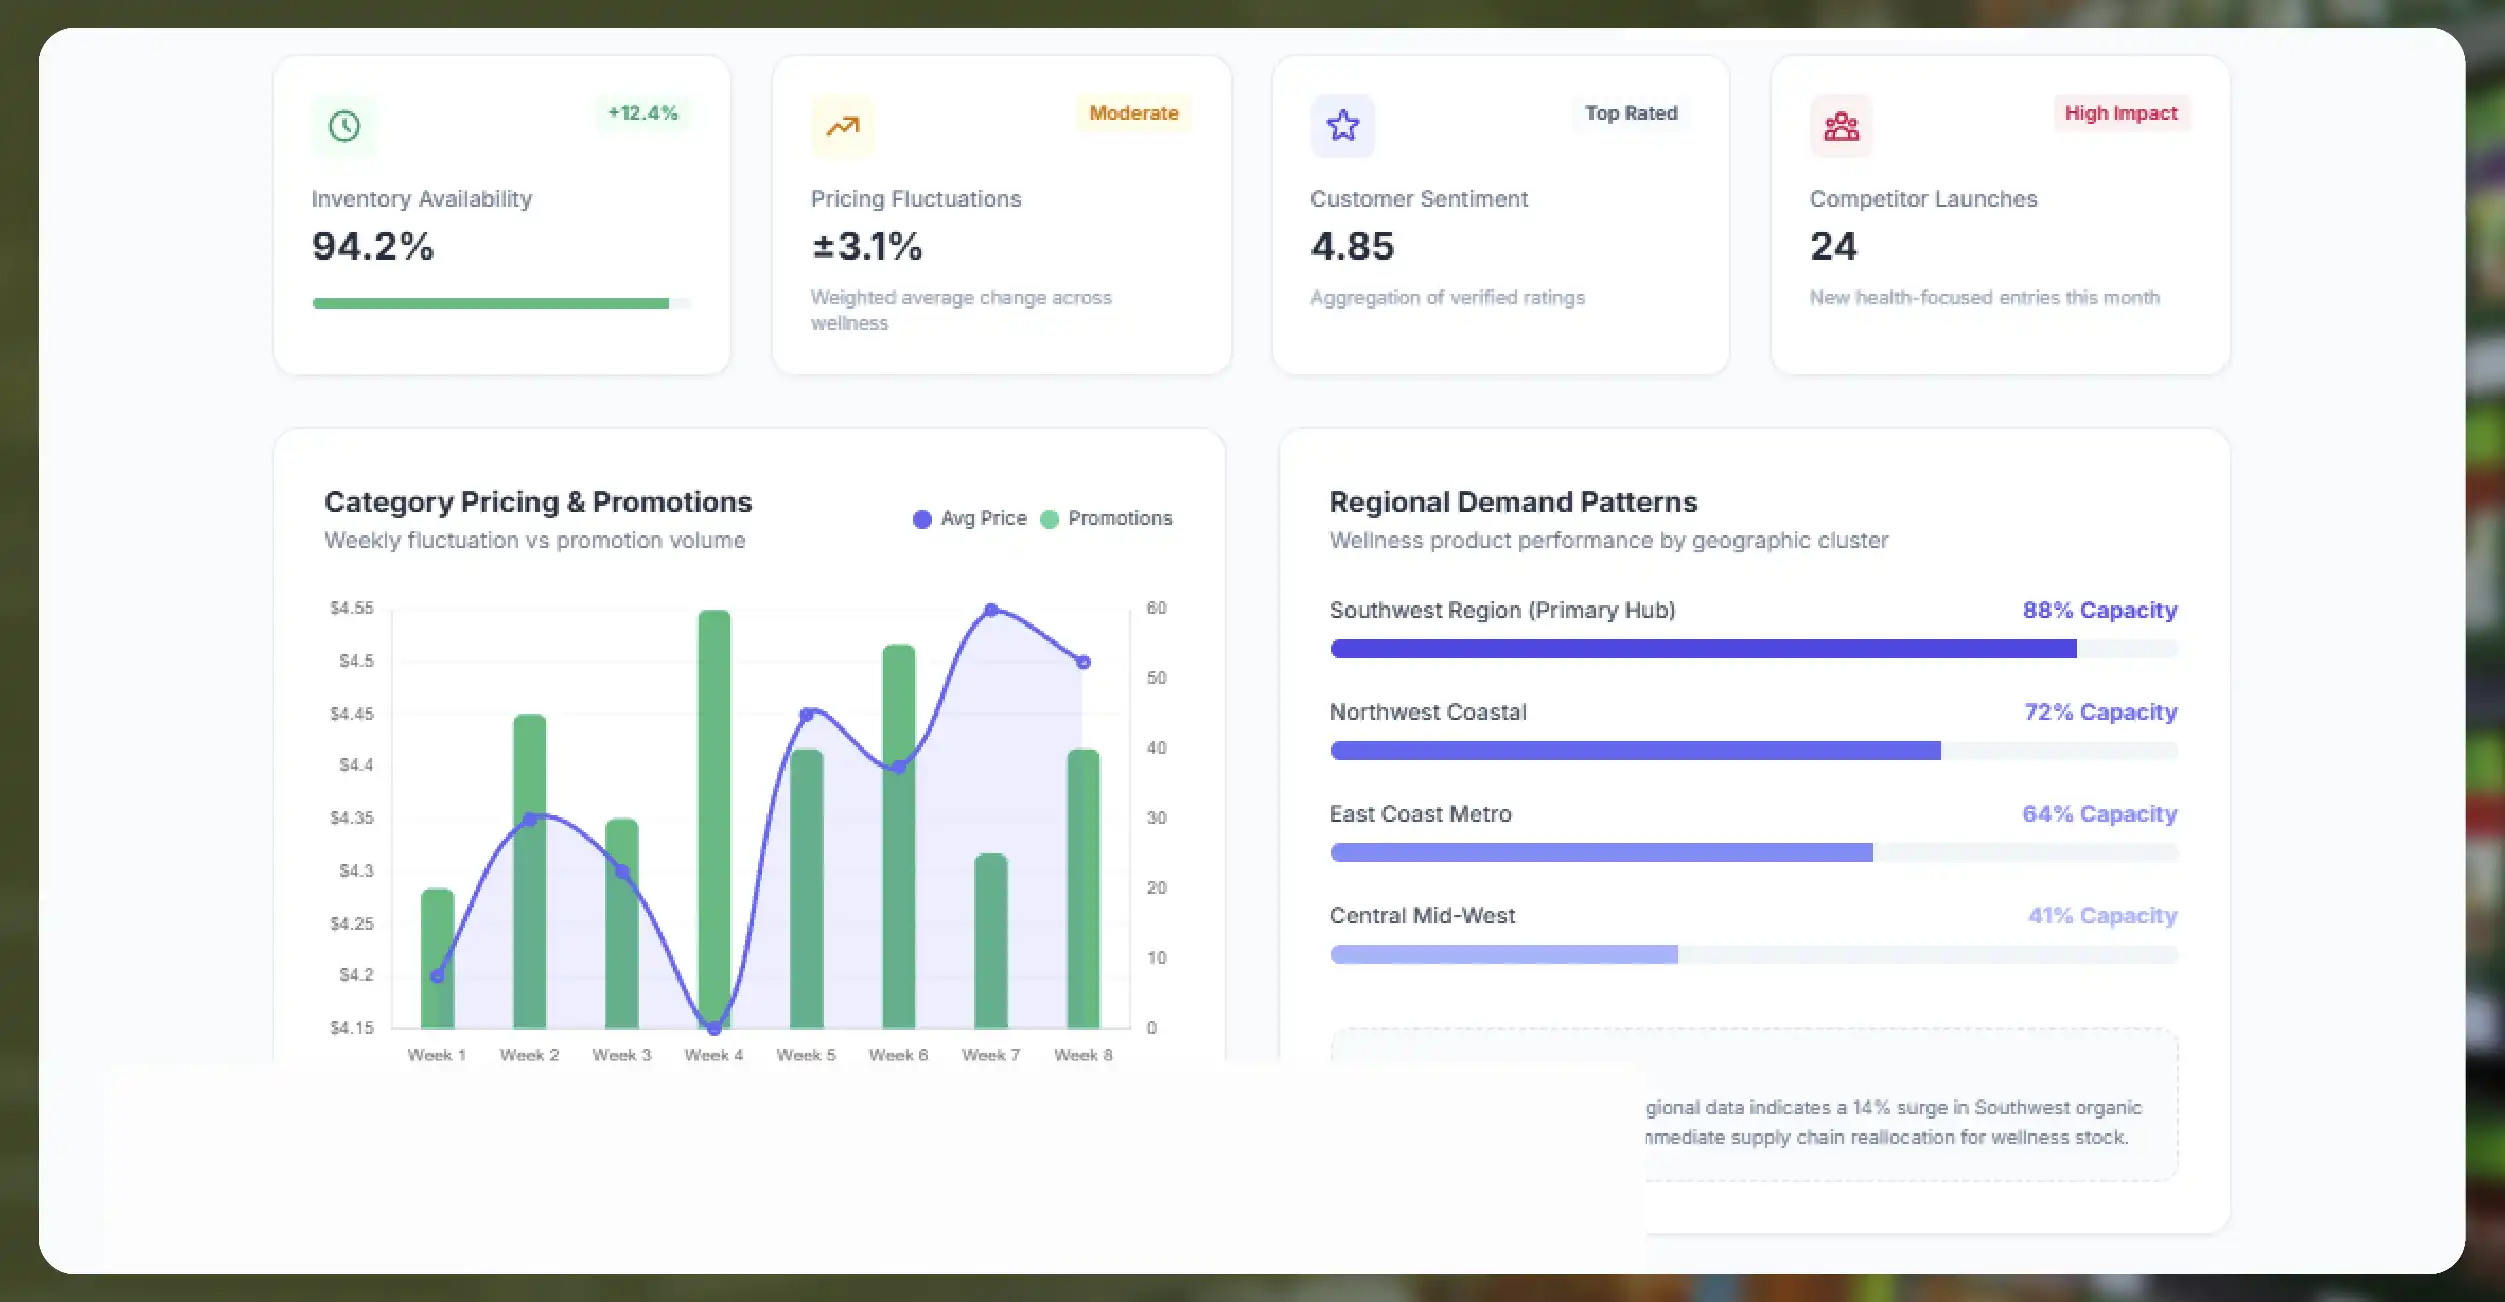Click the Regional Demand Patterns title
2505x1302 pixels.
tap(1513, 502)
